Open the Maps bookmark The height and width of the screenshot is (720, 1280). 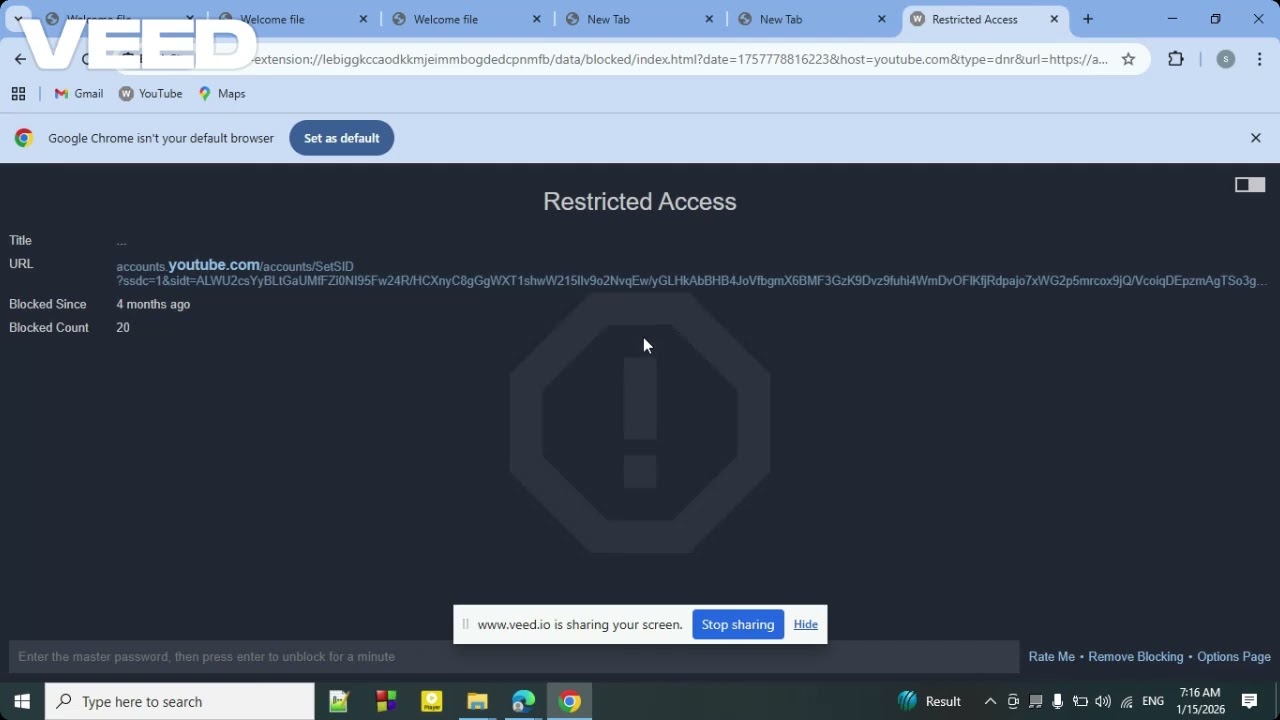pyautogui.click(x=222, y=94)
